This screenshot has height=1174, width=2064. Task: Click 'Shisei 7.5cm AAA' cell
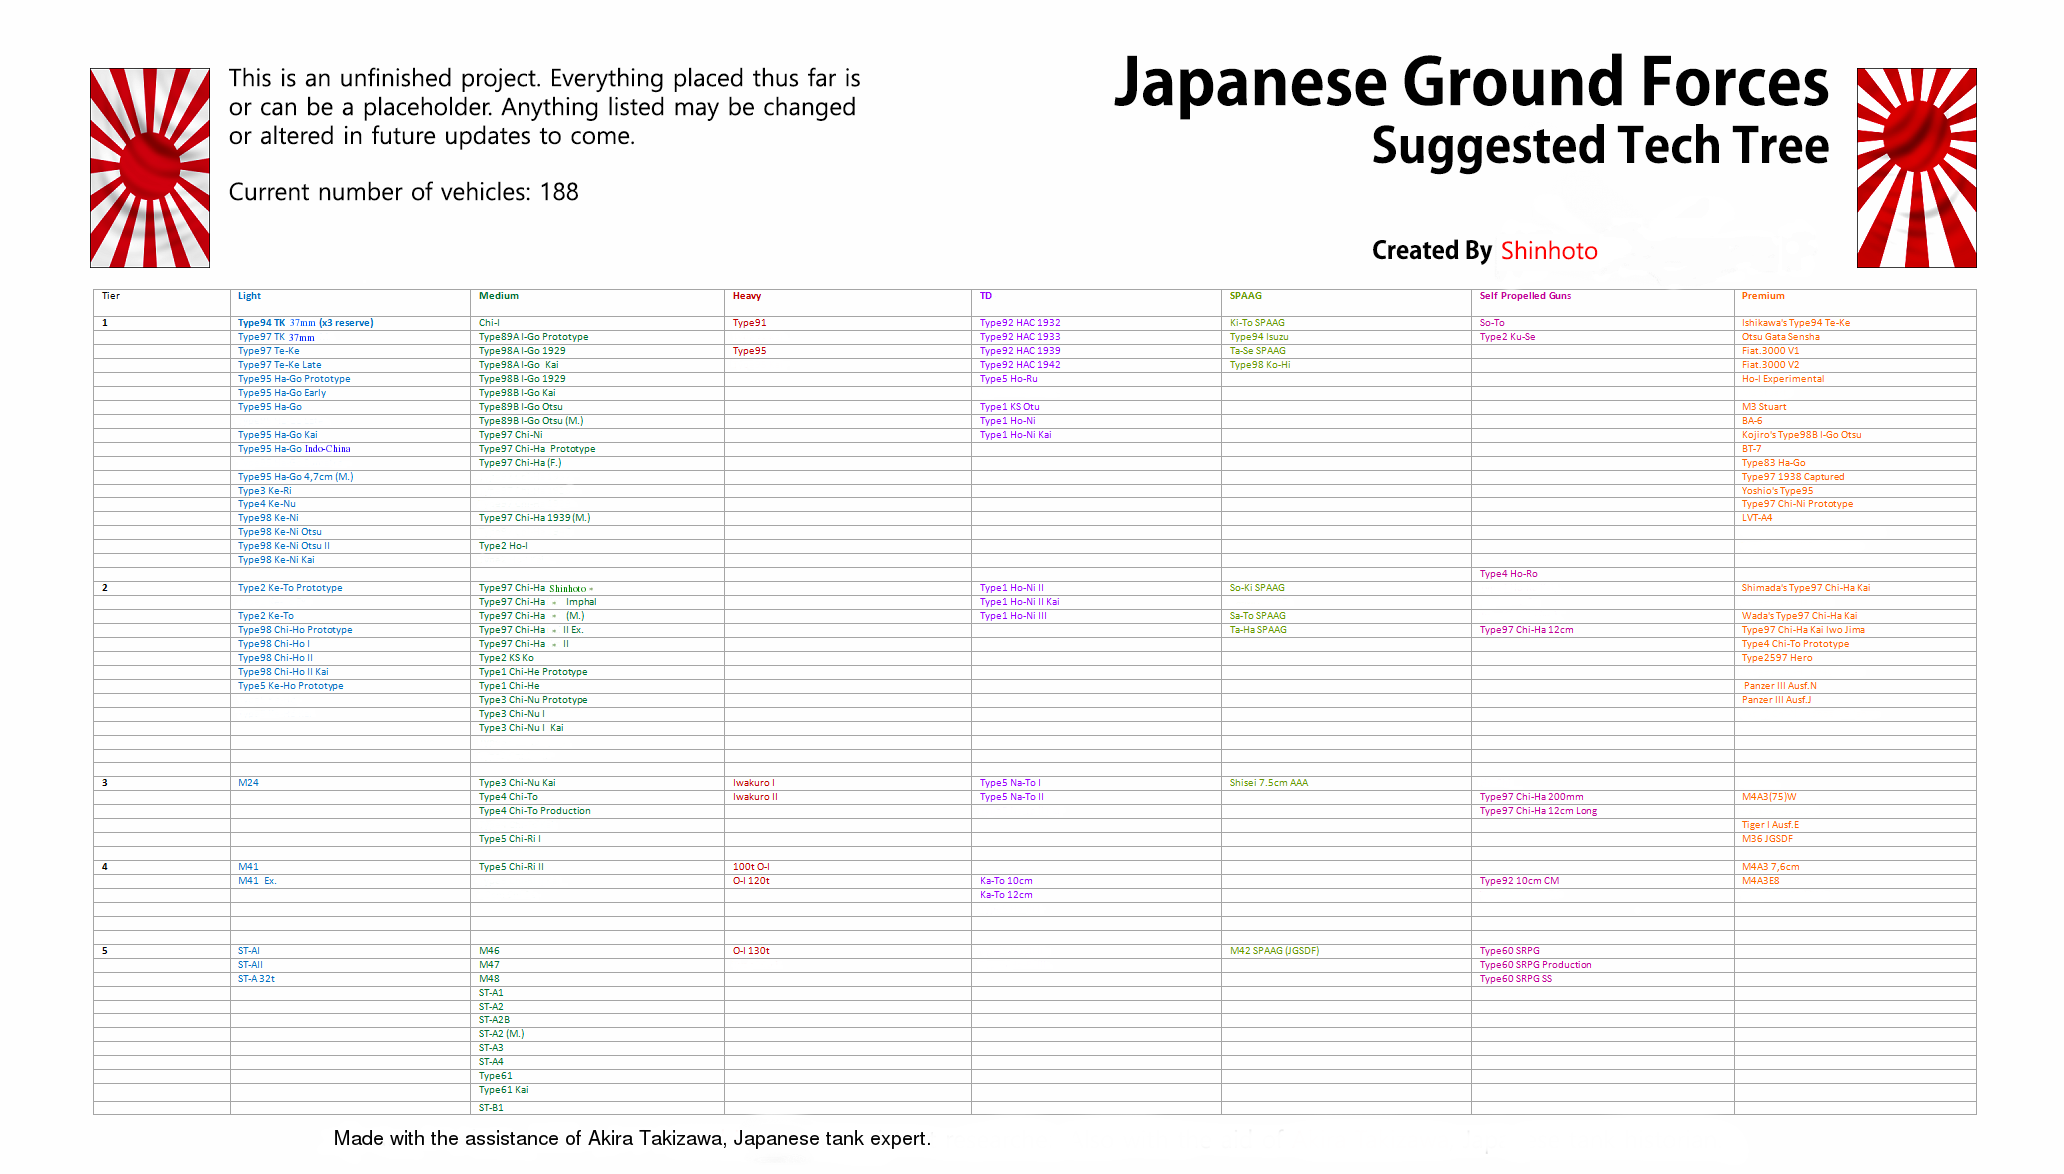click(1268, 783)
